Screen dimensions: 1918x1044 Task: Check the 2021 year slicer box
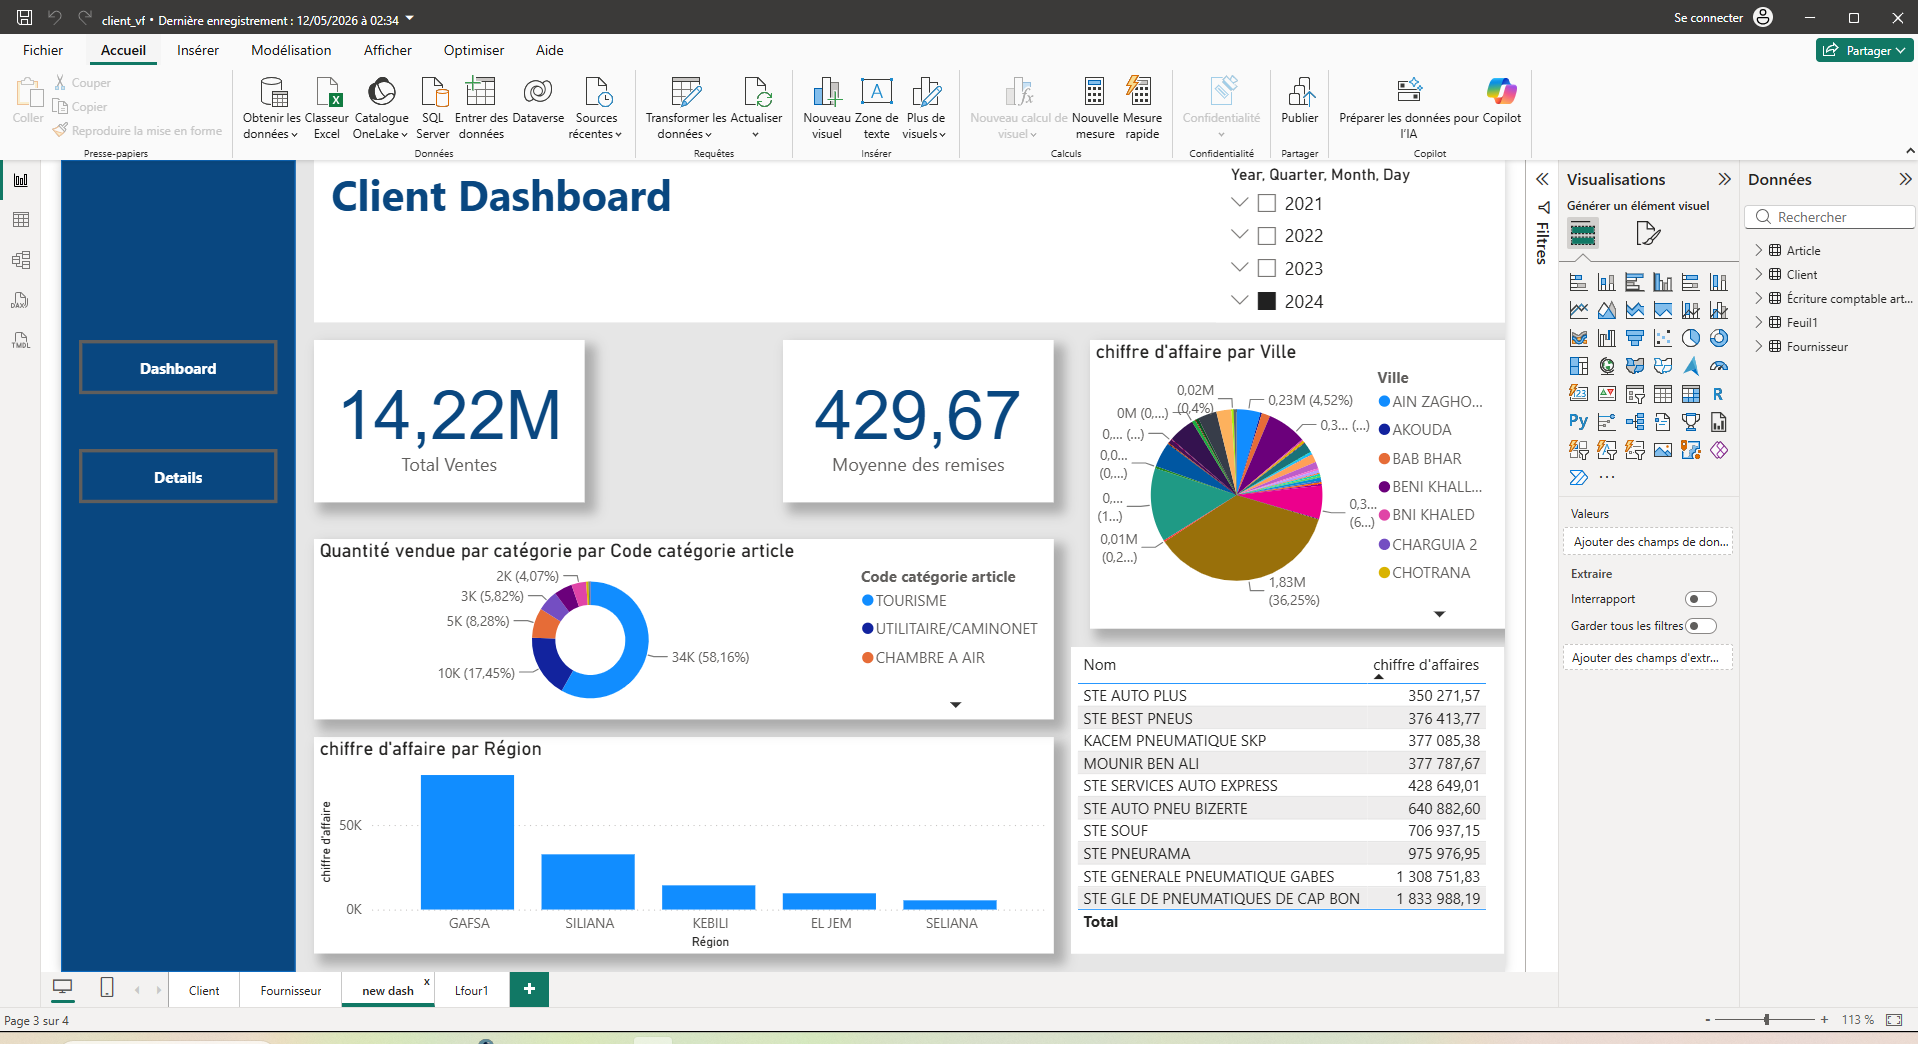point(1267,203)
